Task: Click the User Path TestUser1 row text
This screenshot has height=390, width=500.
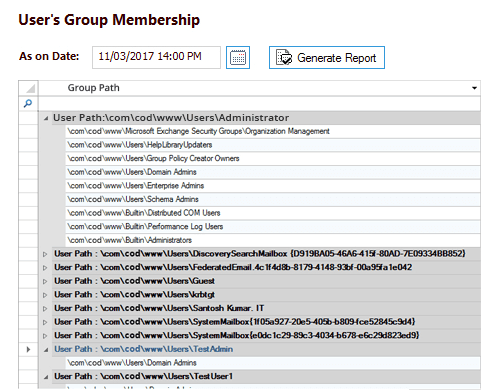Action: tap(144, 376)
